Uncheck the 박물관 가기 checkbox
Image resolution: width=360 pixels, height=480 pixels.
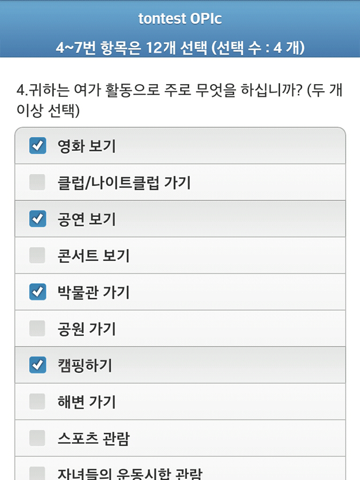[37, 292]
